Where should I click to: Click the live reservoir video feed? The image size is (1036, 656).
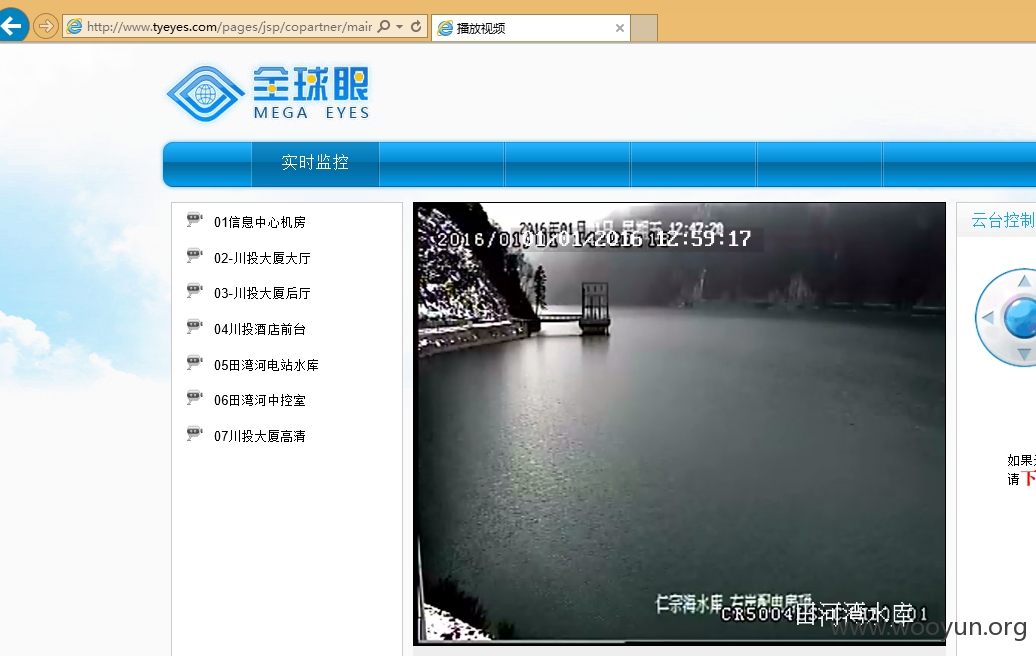[x=679, y=423]
